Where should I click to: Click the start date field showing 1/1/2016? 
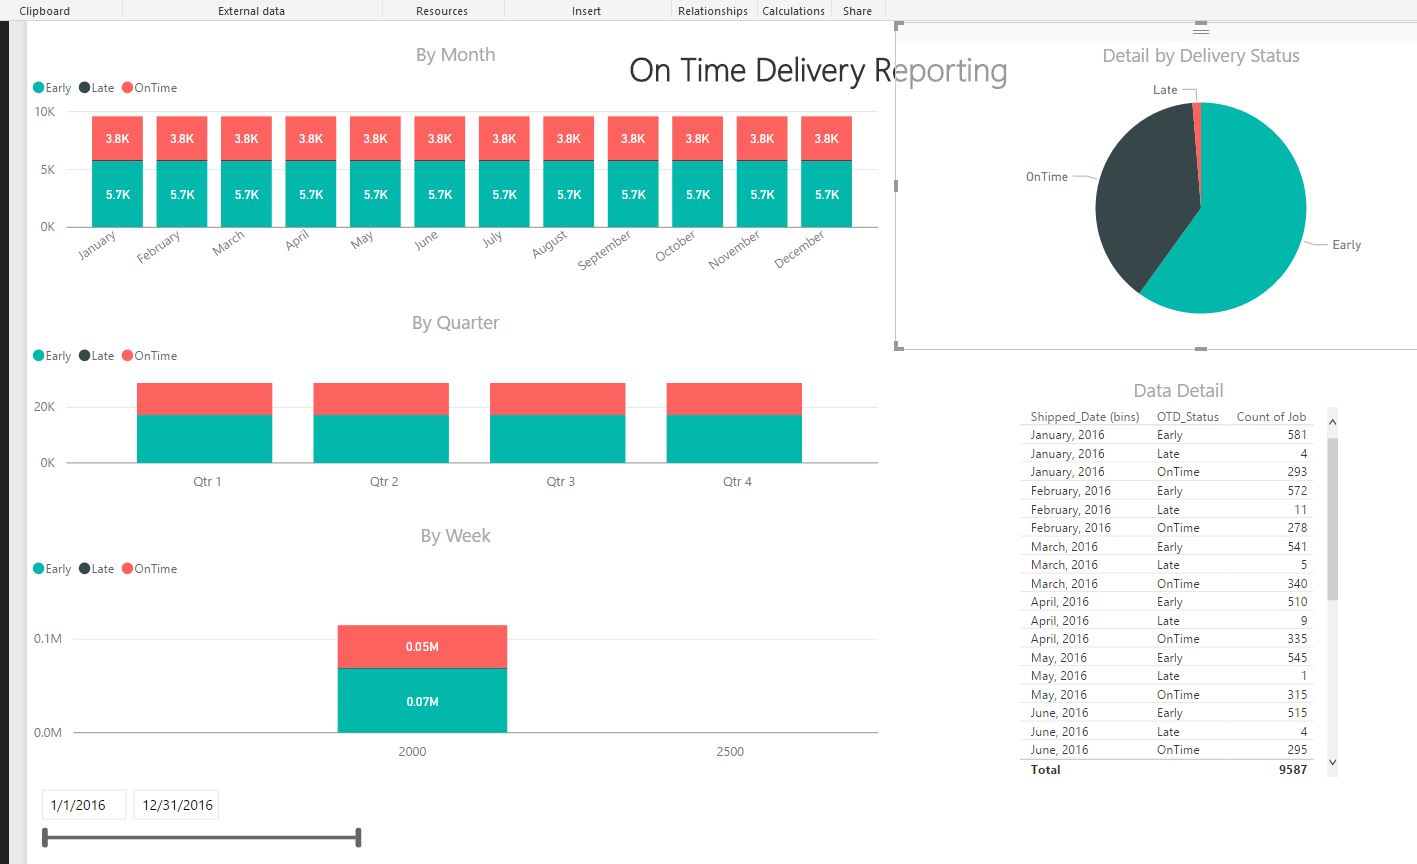click(x=84, y=805)
